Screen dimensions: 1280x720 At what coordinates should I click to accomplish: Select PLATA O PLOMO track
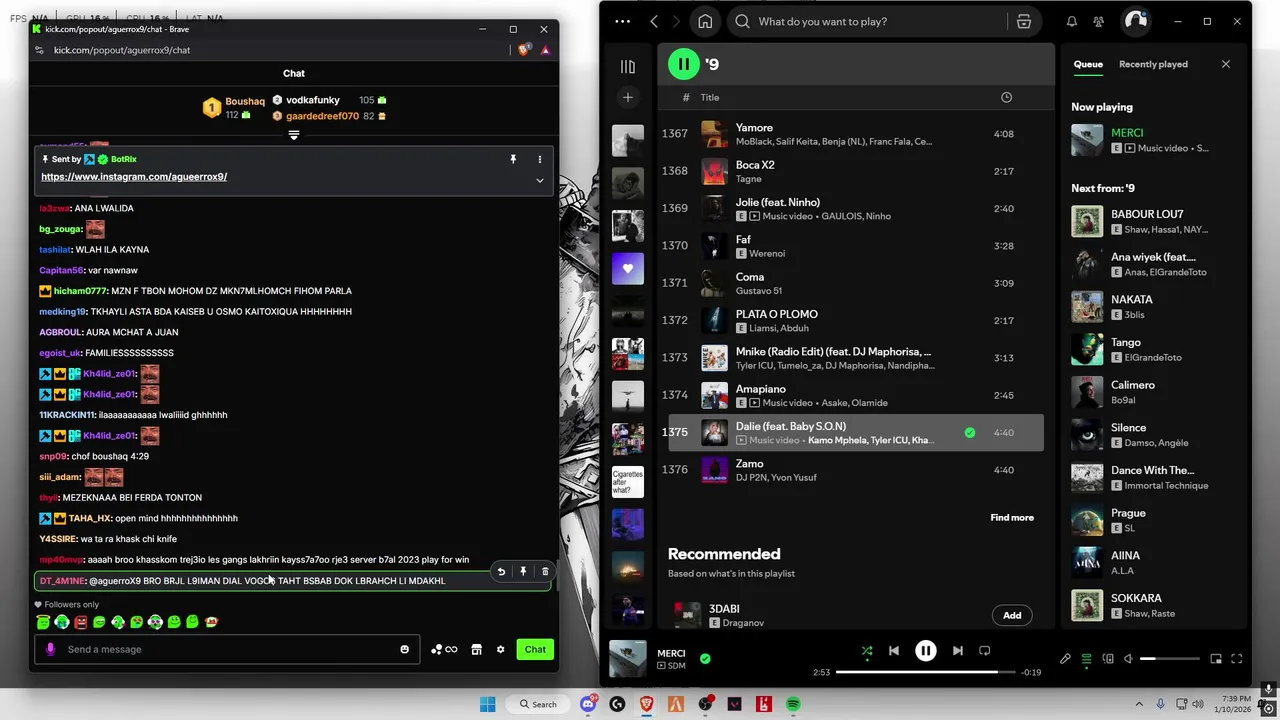click(856, 320)
